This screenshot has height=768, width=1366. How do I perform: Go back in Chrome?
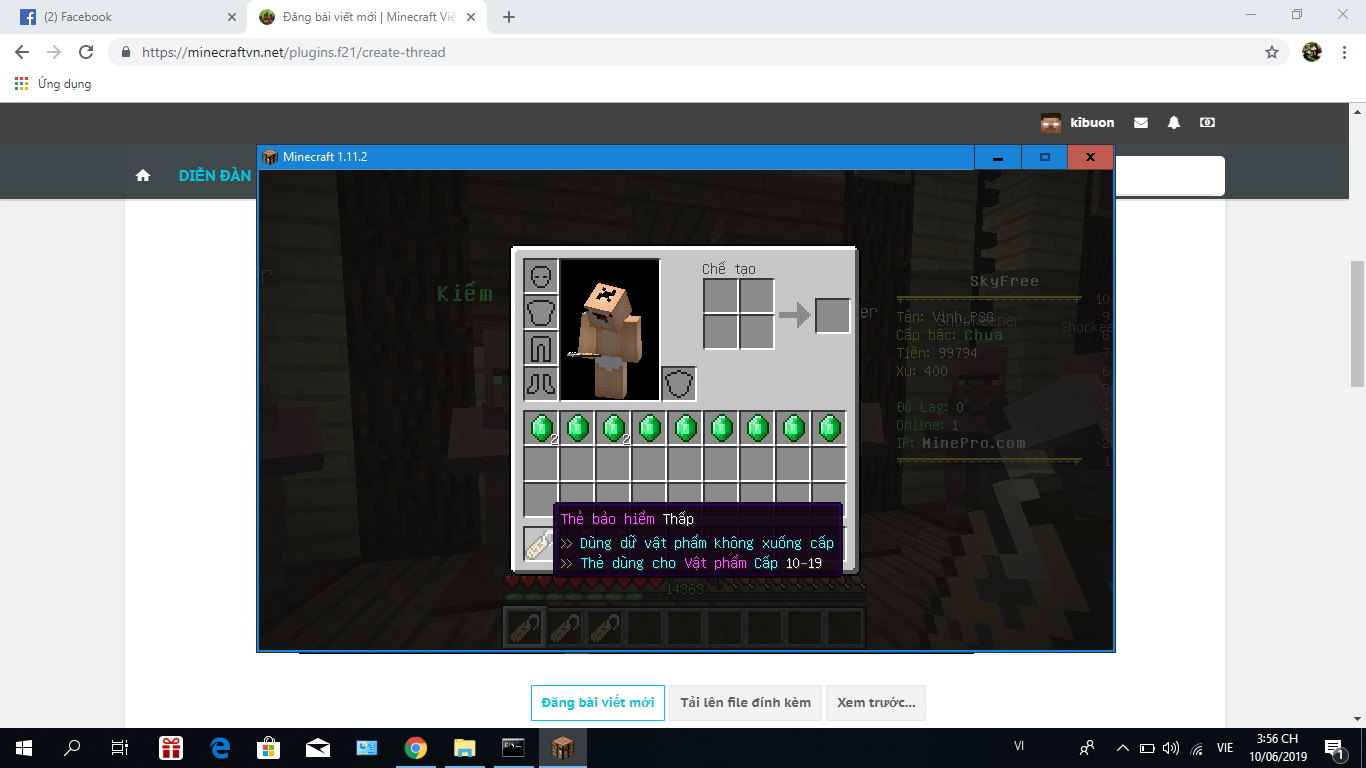point(22,52)
